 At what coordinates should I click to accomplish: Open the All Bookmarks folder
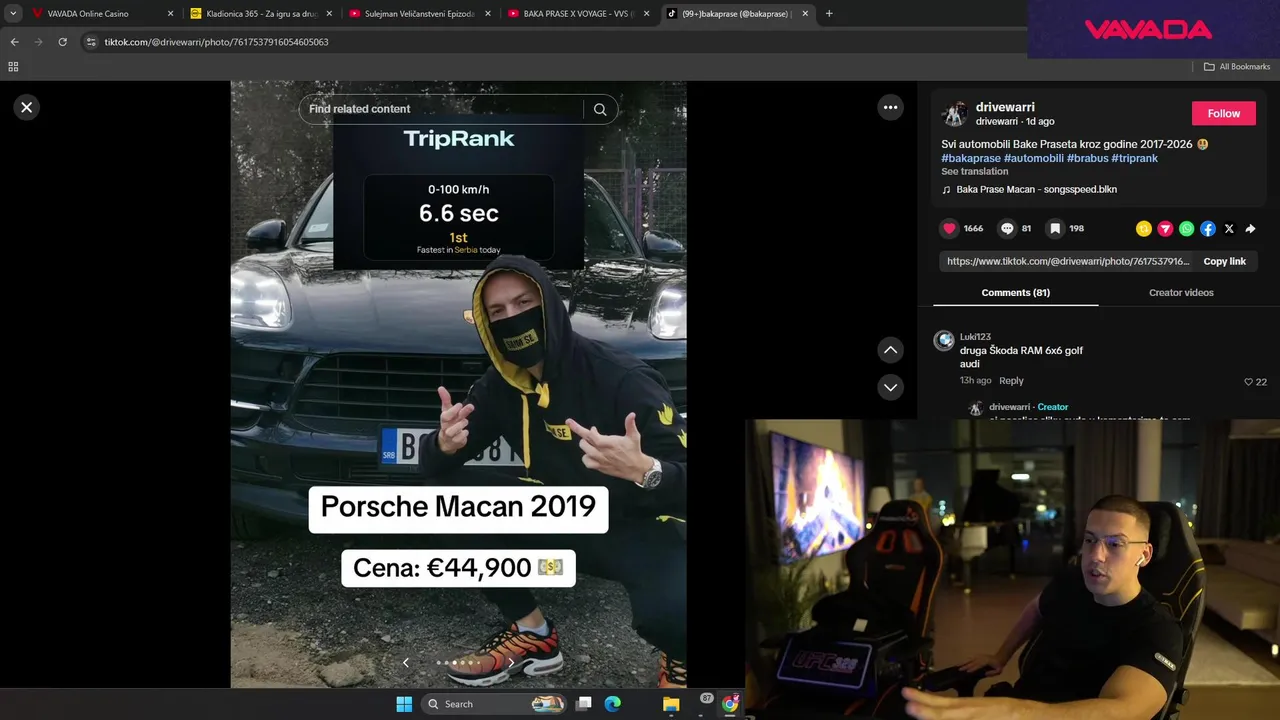[x=1237, y=67]
